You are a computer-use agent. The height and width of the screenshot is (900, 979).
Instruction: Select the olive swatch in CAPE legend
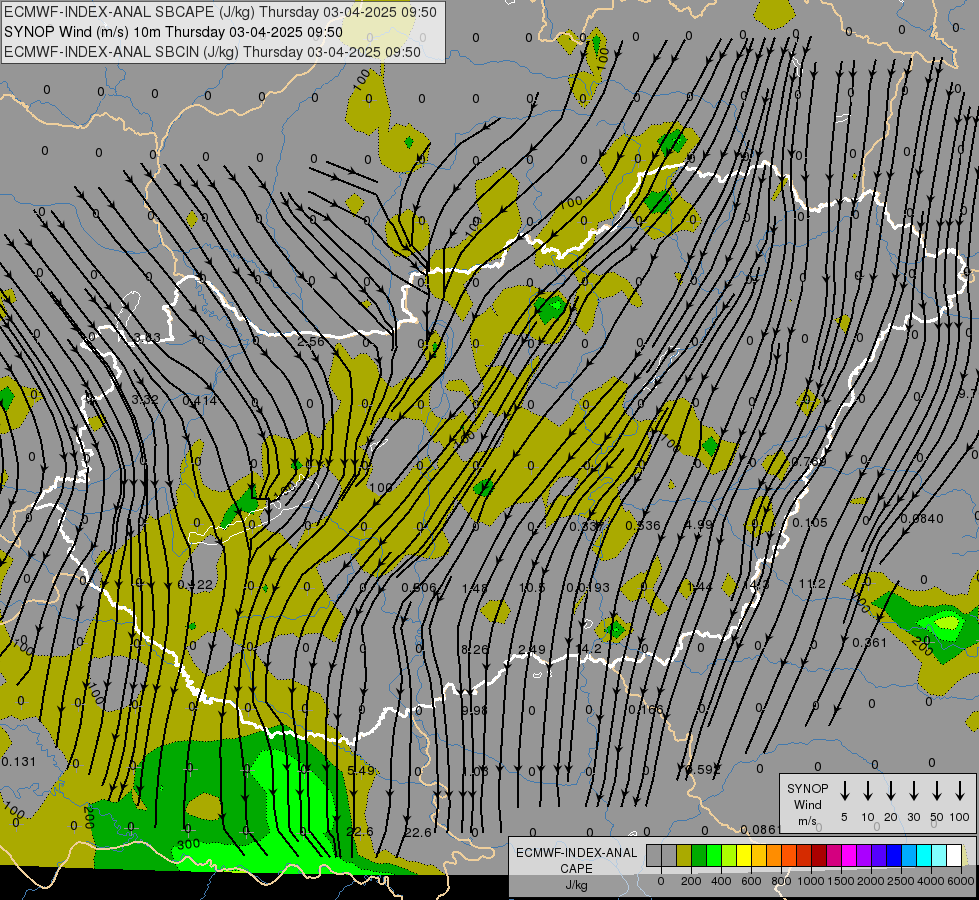click(684, 855)
